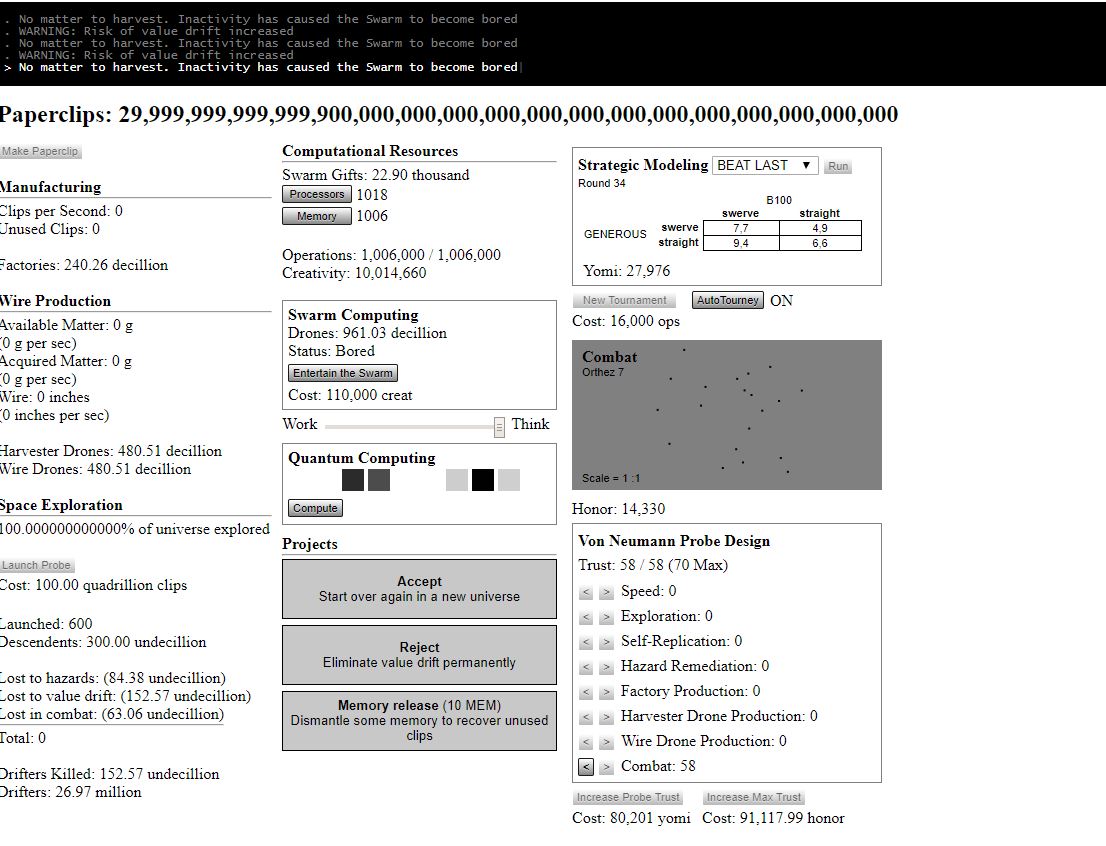
Task: Click the straight/straight 6,6 payoff cell
Action: click(x=820, y=243)
